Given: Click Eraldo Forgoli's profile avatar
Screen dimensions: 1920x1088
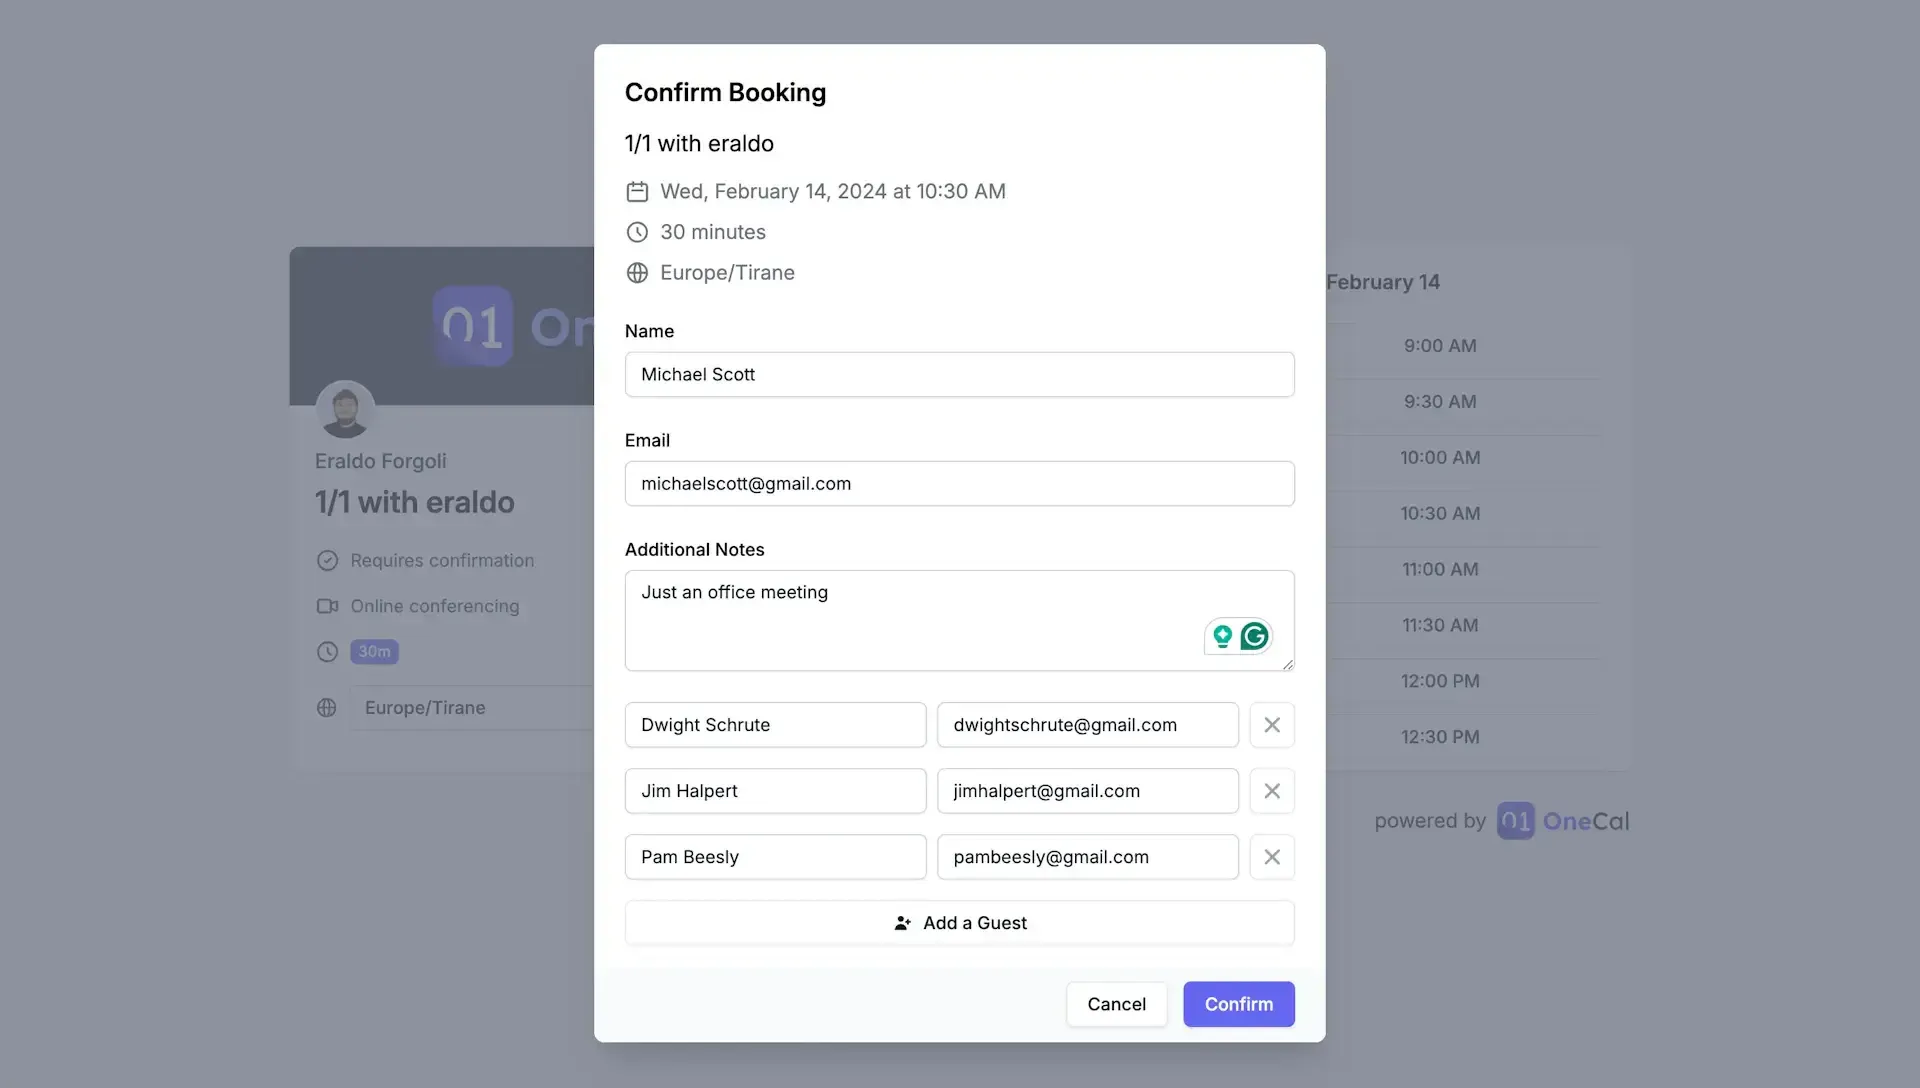Looking at the screenshot, I should click(x=344, y=409).
